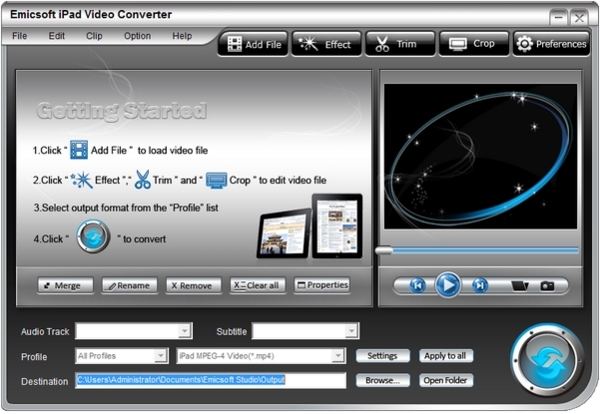Image resolution: width=600 pixels, height=414 pixels.
Task: Click the scissors Trim icon in step 2
Action: tap(142, 179)
